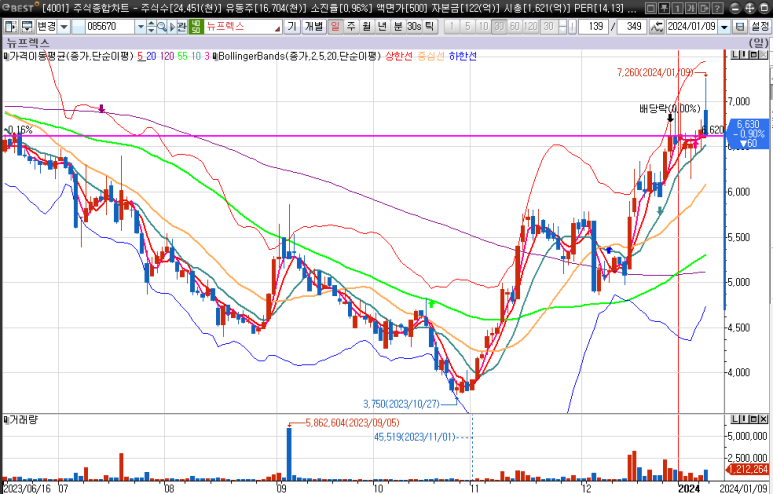Select the 30s seconds period tab

point(415,27)
